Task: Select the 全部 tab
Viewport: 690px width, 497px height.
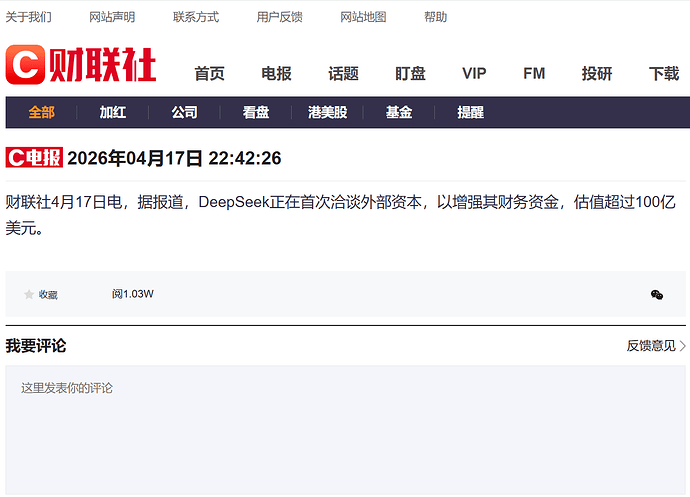Action: point(41,112)
